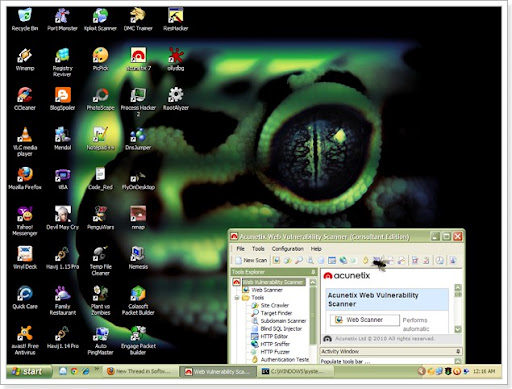The image size is (512, 389).
Task: Open the Windows Start menu
Action: (x=29, y=371)
